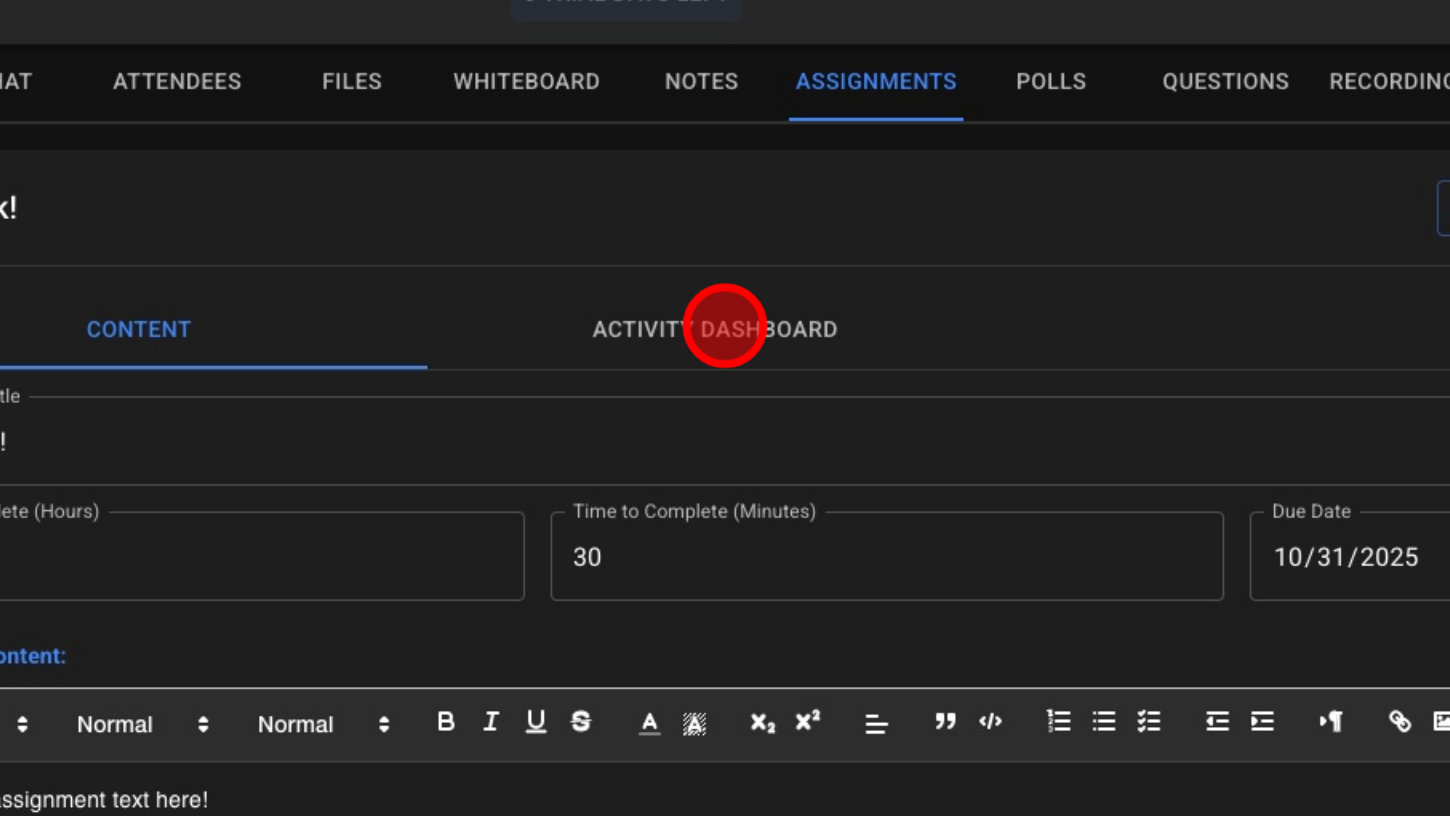Image resolution: width=1450 pixels, height=816 pixels.
Task: Open the Activity Dashboard tab
Action: pos(714,330)
